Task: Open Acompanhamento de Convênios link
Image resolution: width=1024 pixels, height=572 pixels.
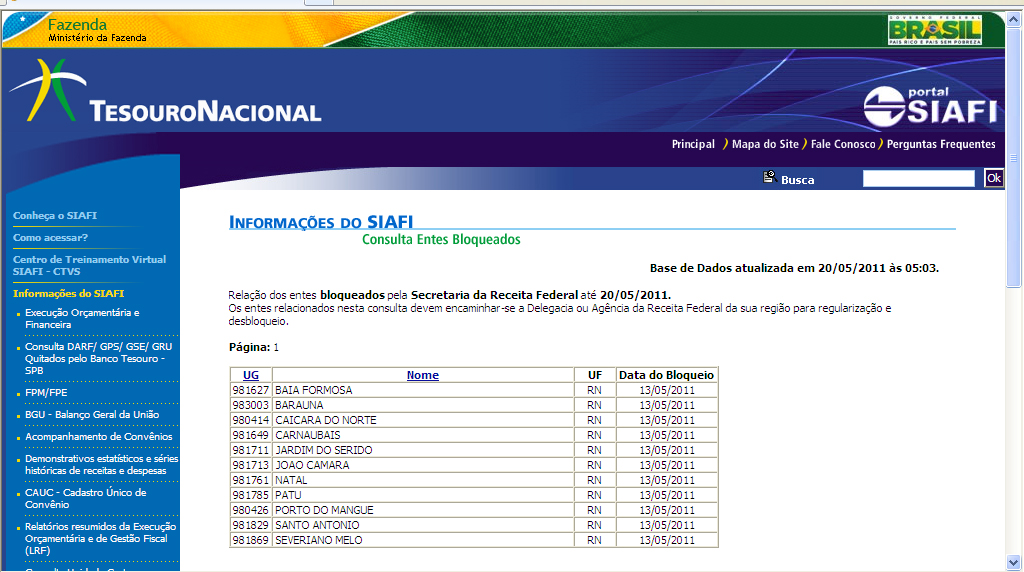Action: pyautogui.click(x=99, y=437)
